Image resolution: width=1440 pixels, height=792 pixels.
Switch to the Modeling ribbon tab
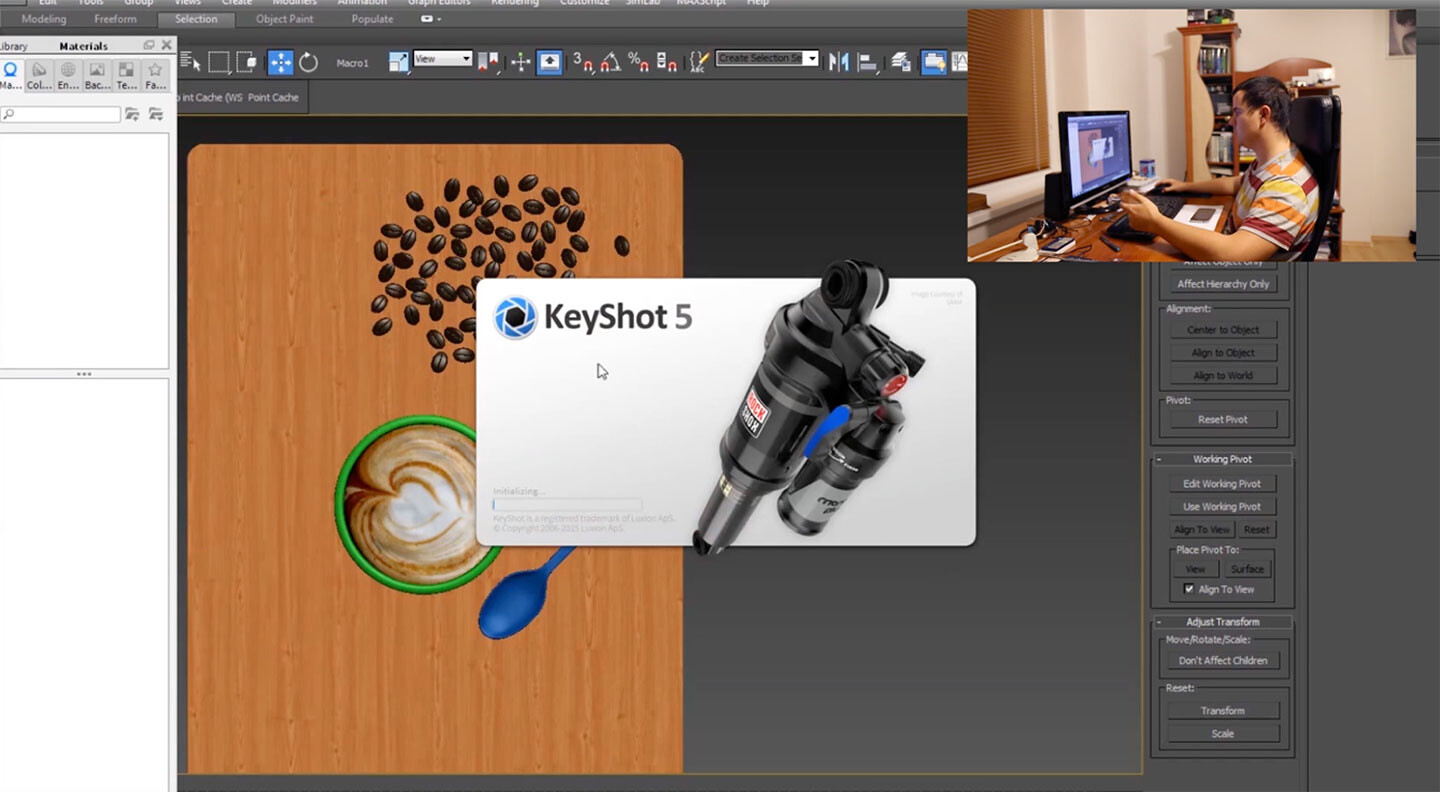pos(44,19)
